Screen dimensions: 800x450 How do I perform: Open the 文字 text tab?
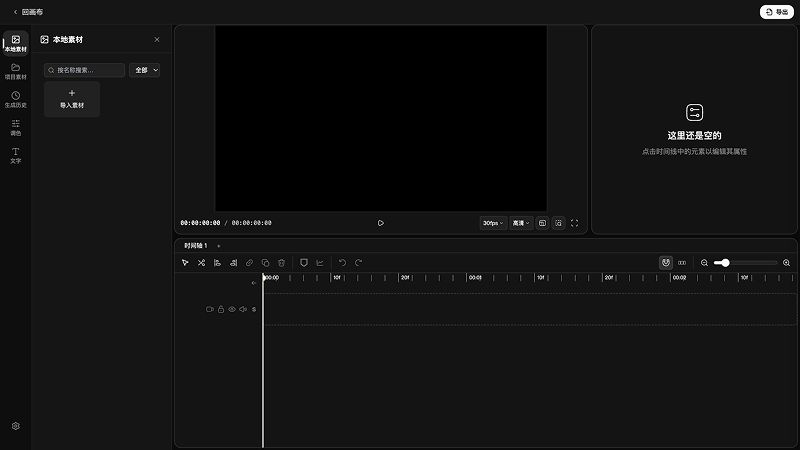[15, 156]
